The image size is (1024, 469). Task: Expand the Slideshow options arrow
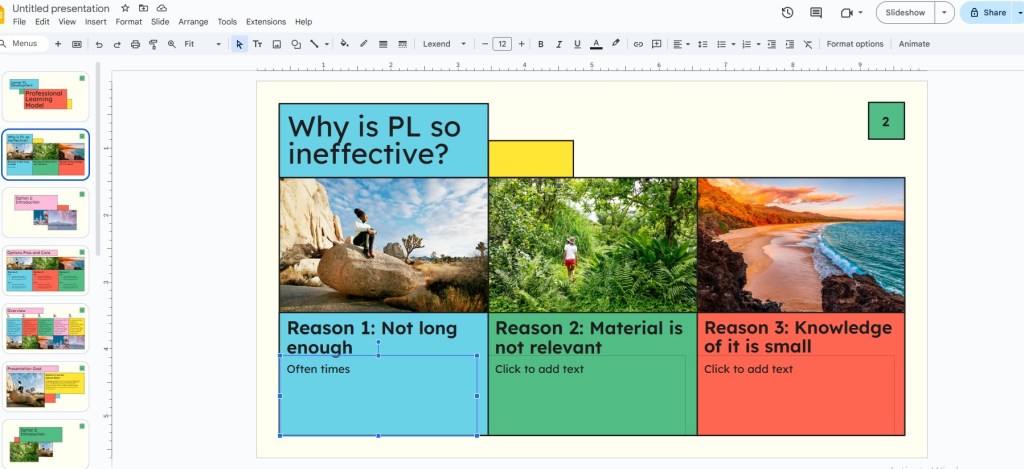945,13
